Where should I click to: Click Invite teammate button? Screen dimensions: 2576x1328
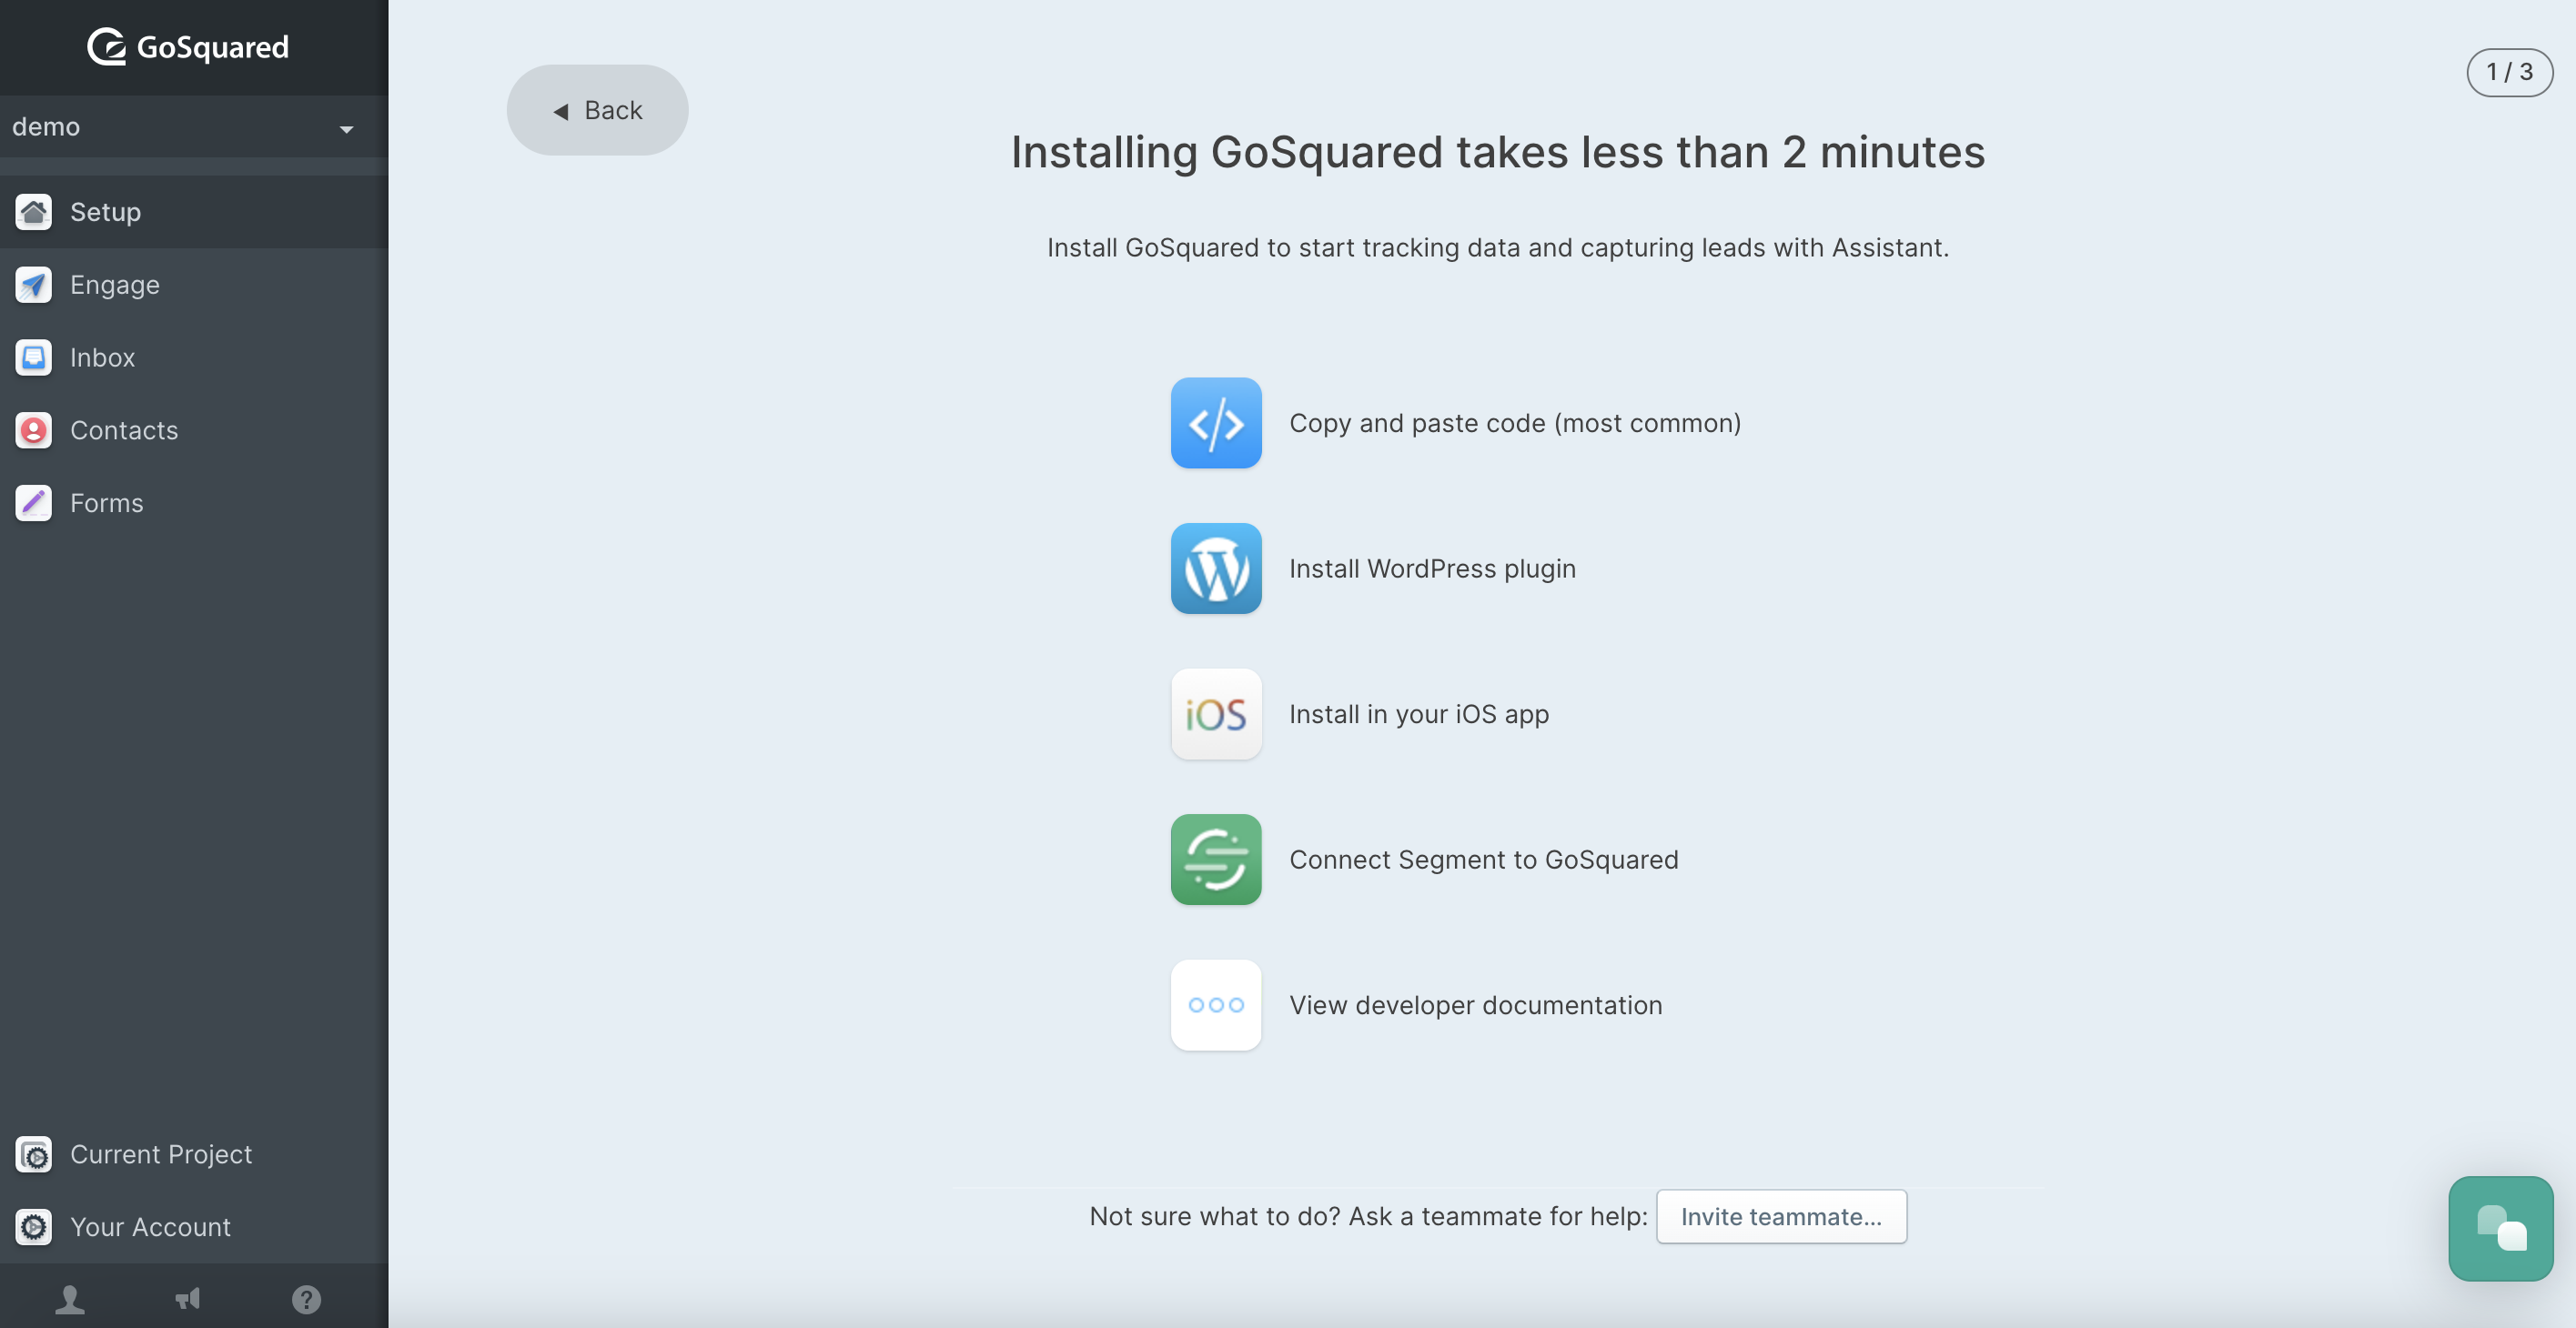1781,1217
